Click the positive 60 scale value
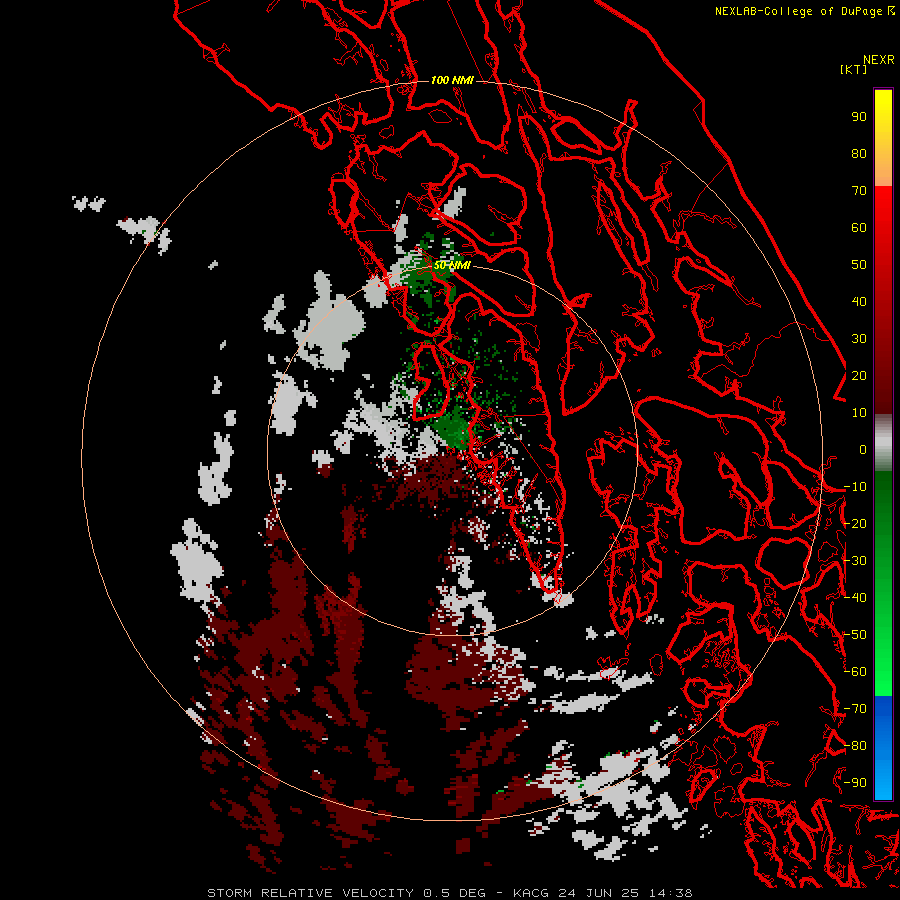 (x=859, y=228)
